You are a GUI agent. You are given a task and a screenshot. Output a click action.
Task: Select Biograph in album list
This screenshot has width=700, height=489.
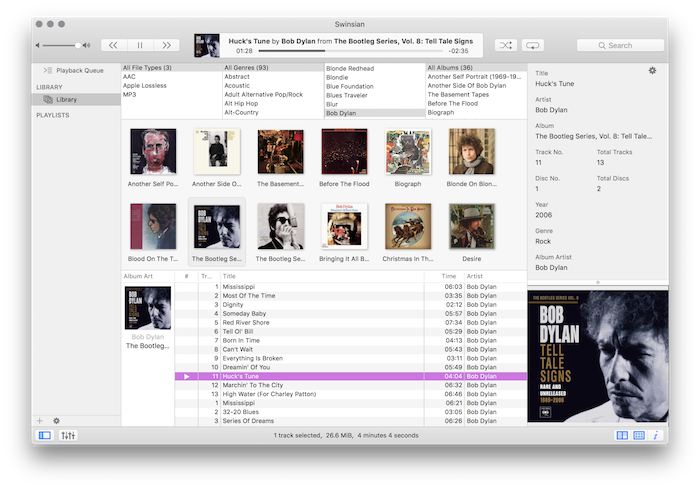476,113
